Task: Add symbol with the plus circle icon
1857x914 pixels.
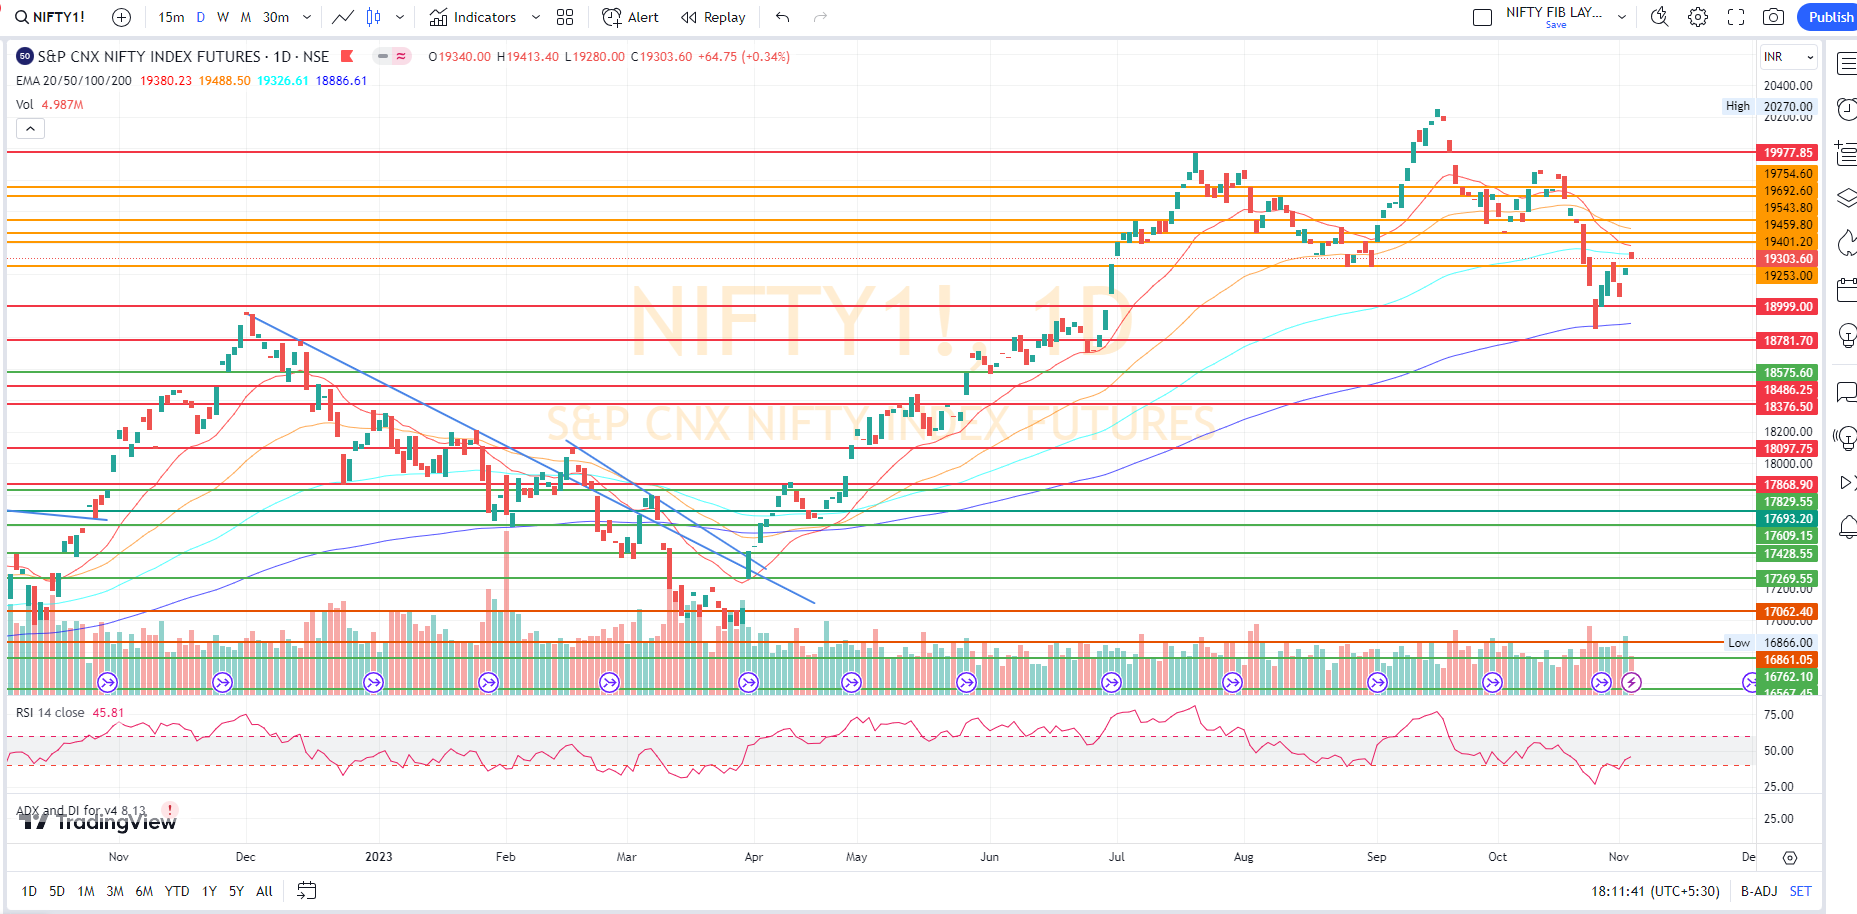Action: 121,17
